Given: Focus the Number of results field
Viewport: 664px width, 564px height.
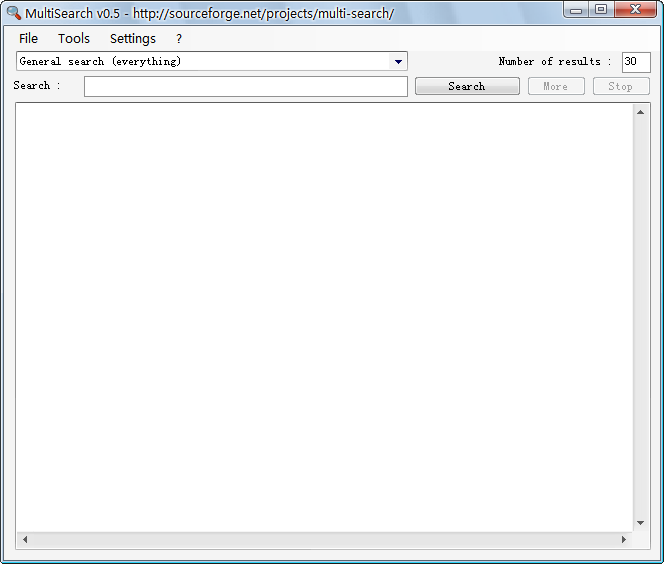Looking at the screenshot, I should 635,62.
